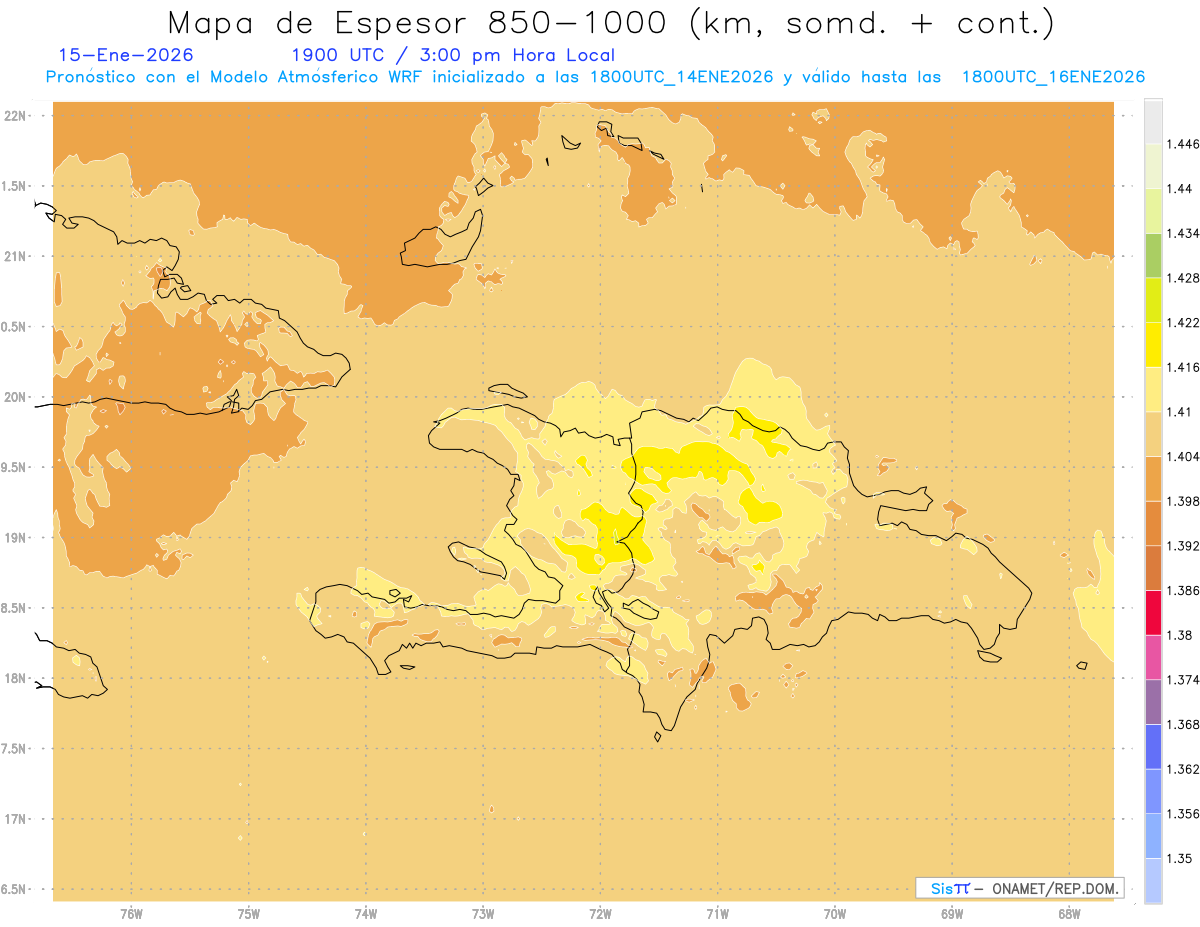
Task: Click the 68W longitude axis label
Action: pos(1069,914)
